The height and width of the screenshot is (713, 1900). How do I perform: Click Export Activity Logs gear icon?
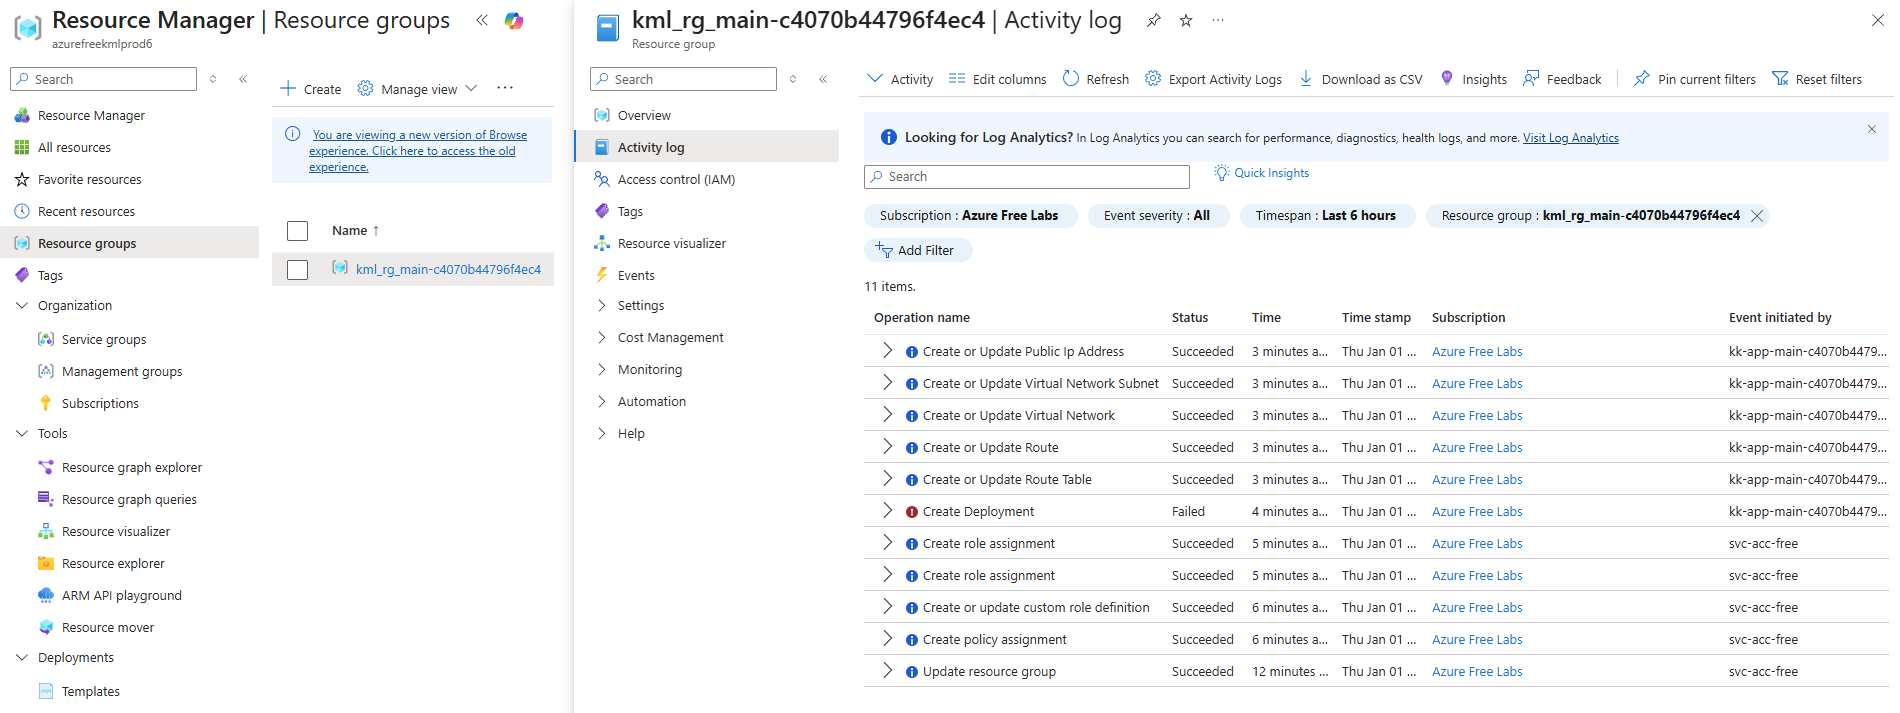click(x=1153, y=78)
